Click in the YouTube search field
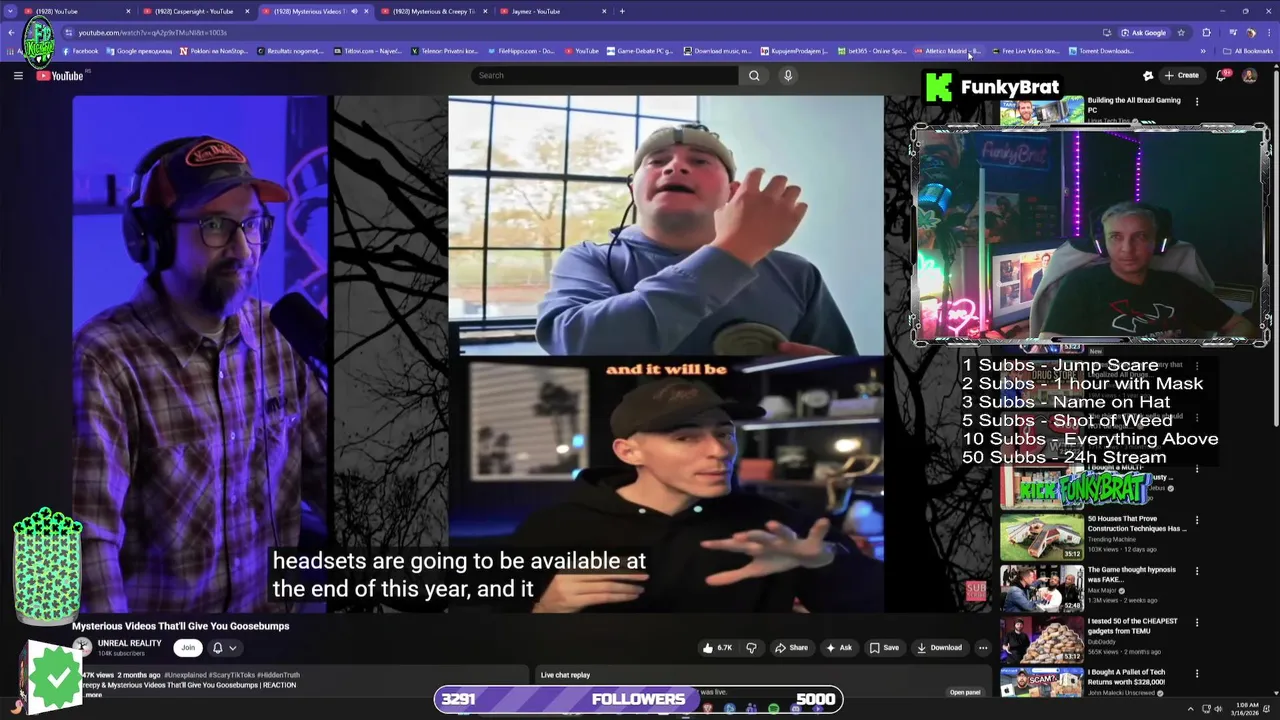The width and height of the screenshot is (1280, 720). tap(605, 75)
